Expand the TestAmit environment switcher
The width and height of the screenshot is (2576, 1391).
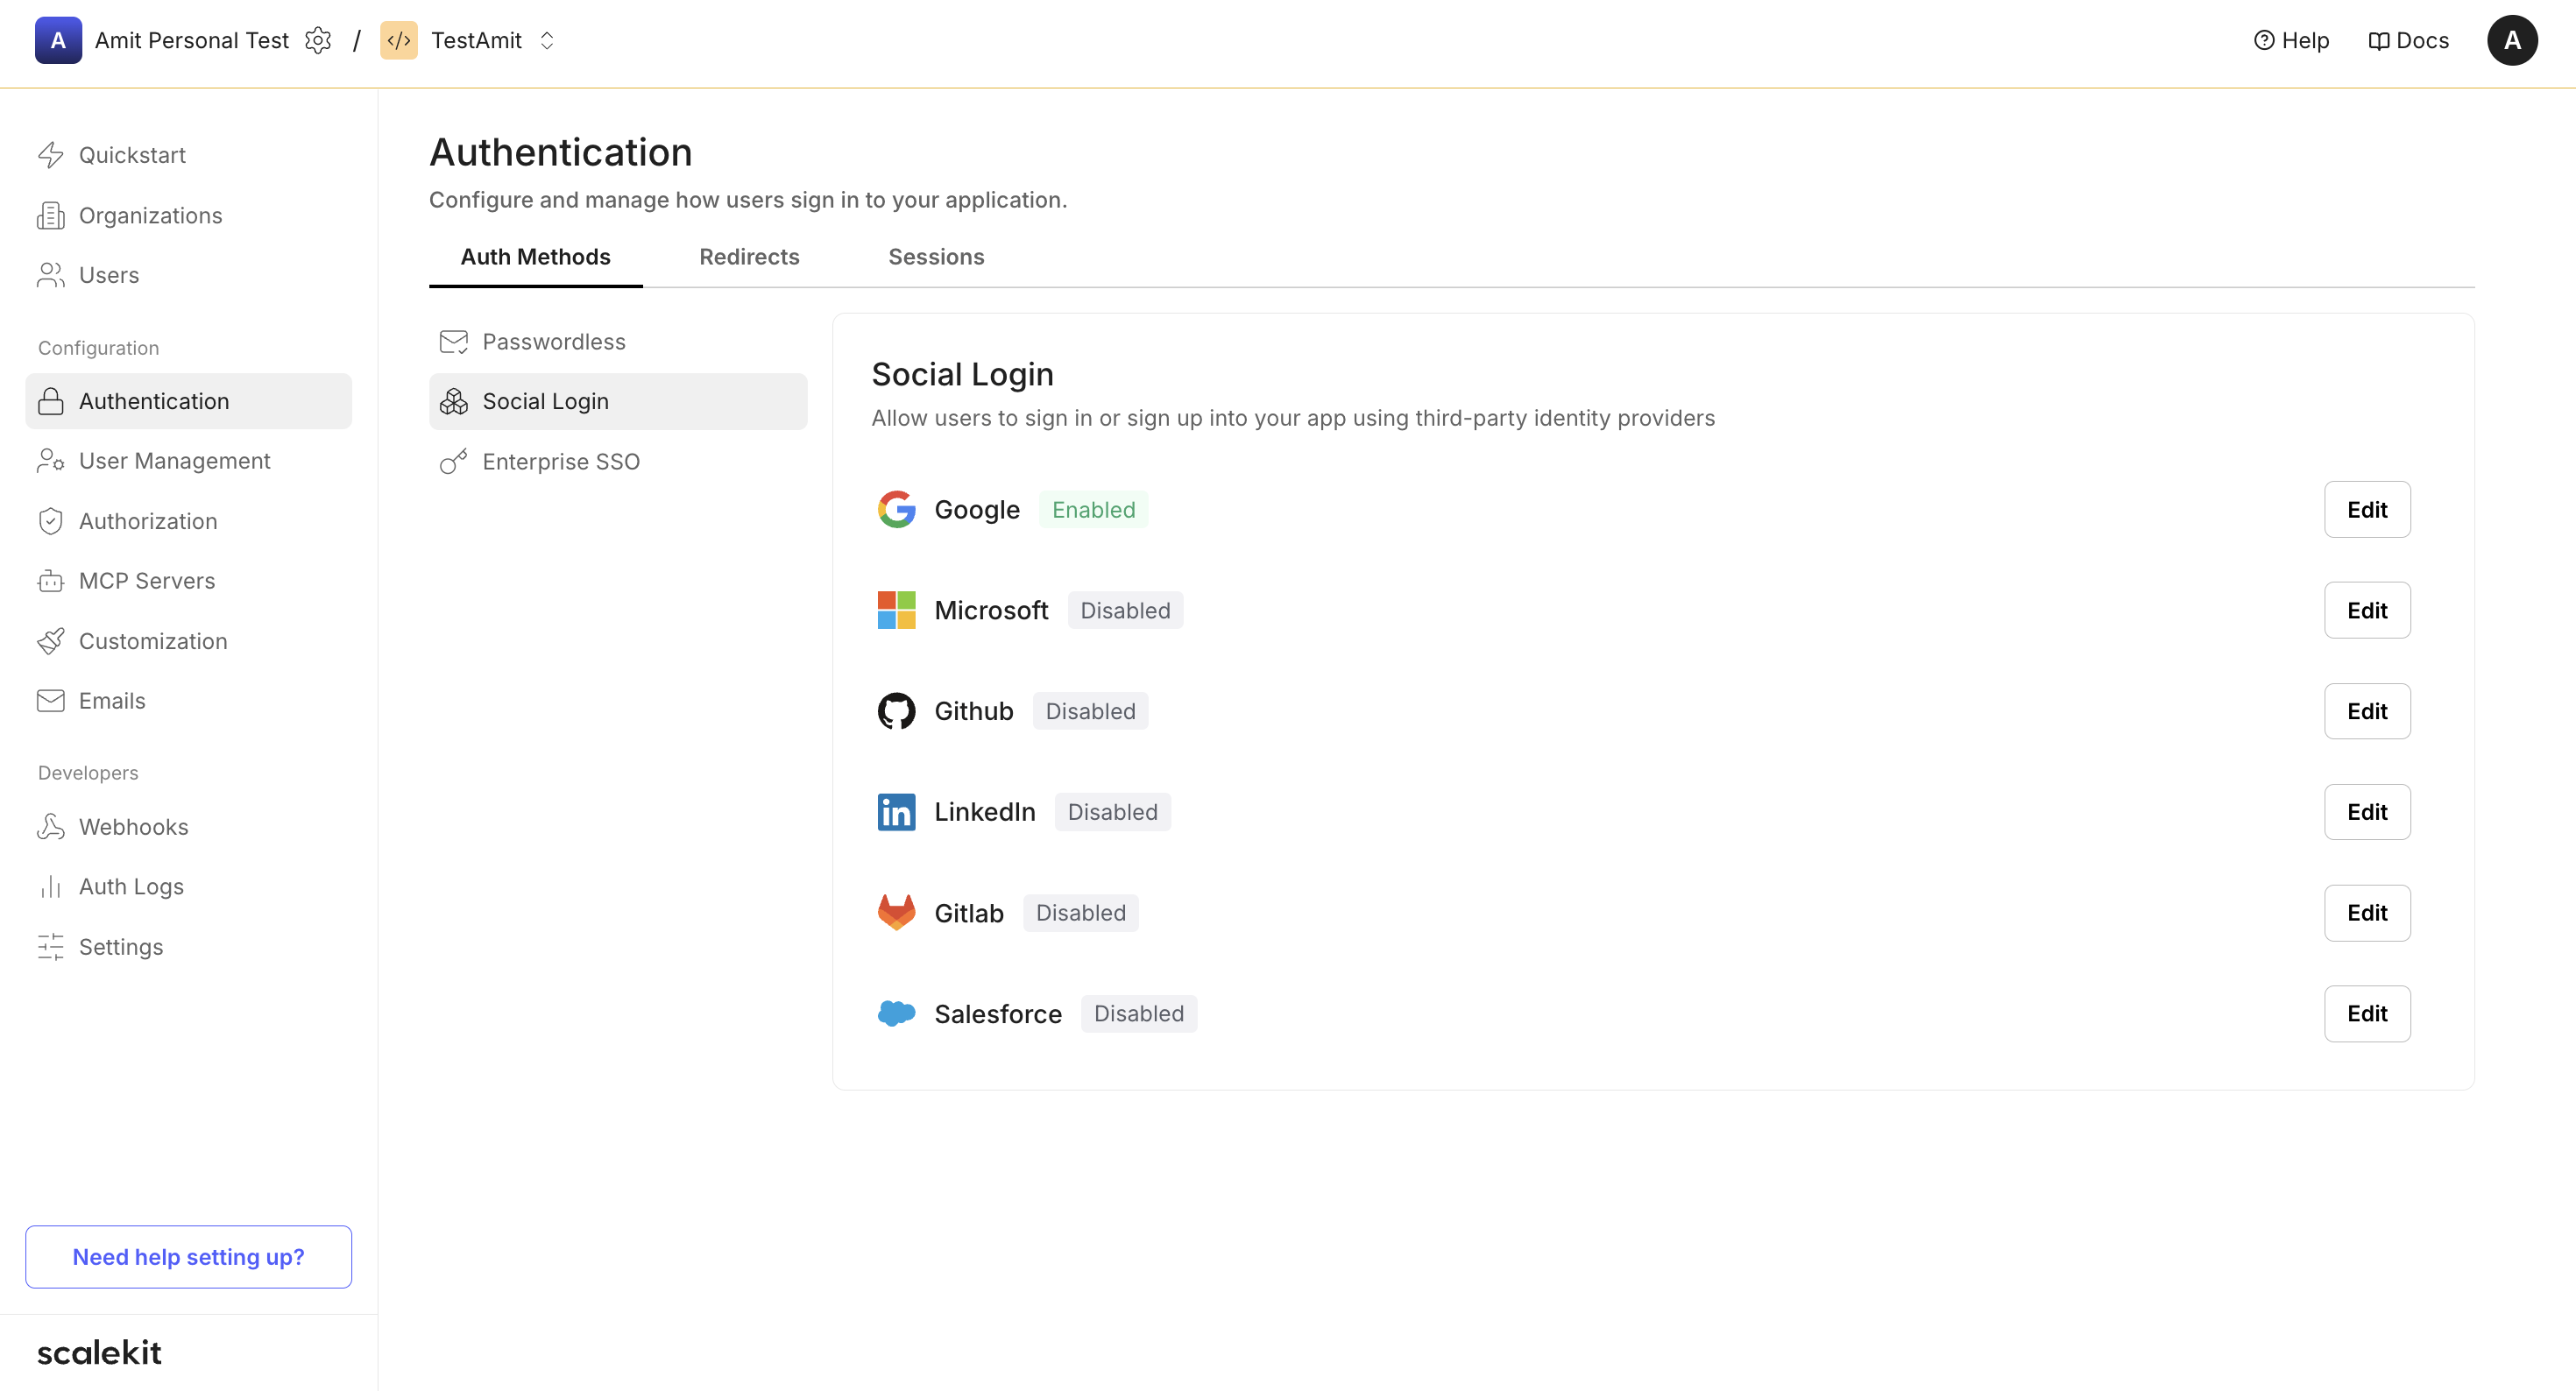(547, 40)
